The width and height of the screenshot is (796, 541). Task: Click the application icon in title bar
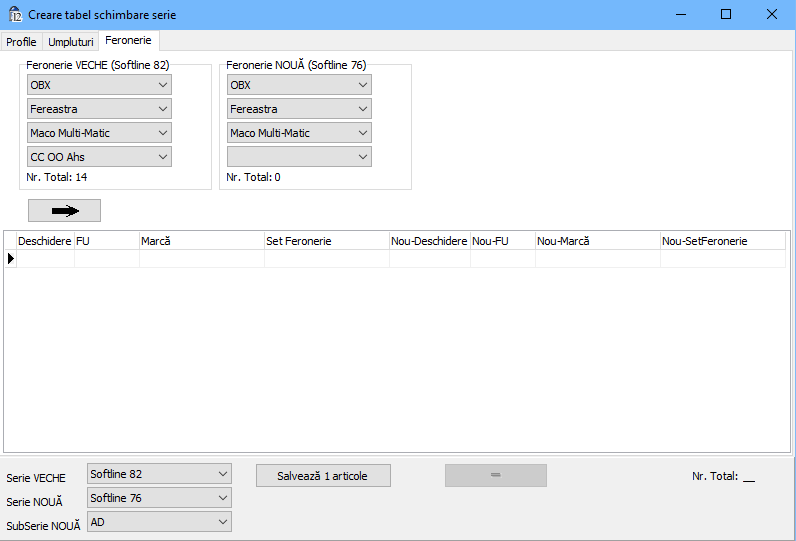pos(15,15)
